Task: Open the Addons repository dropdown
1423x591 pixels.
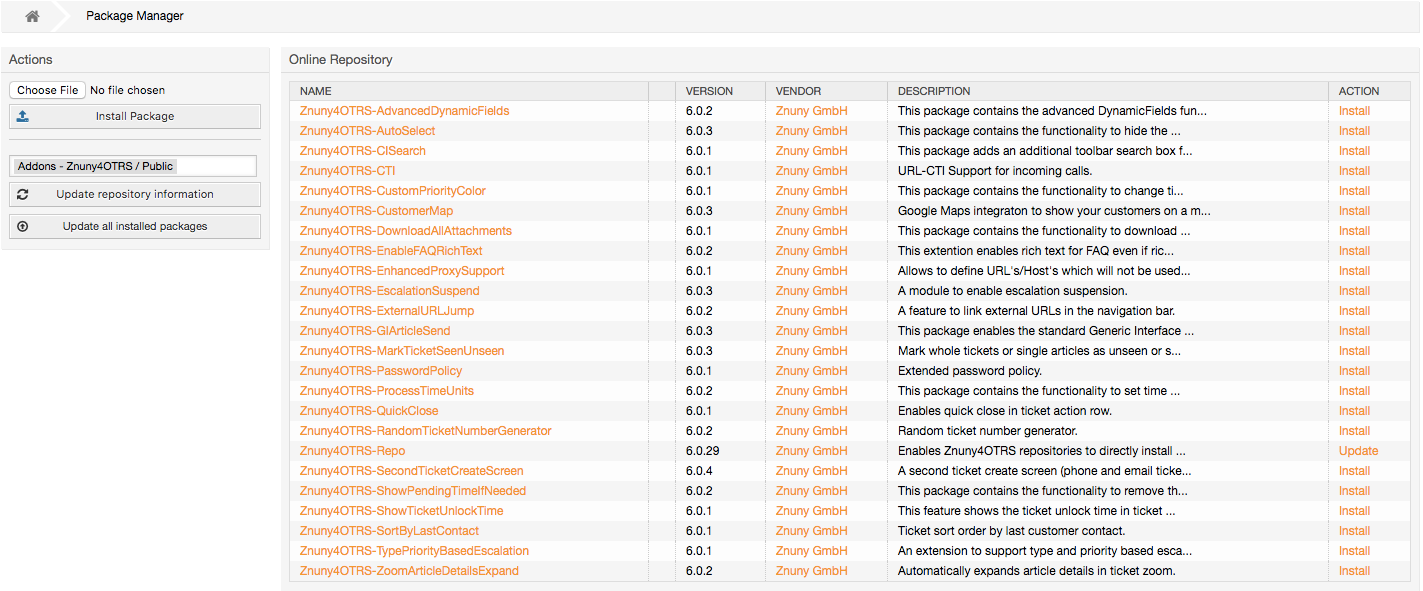Action: [x=133, y=166]
